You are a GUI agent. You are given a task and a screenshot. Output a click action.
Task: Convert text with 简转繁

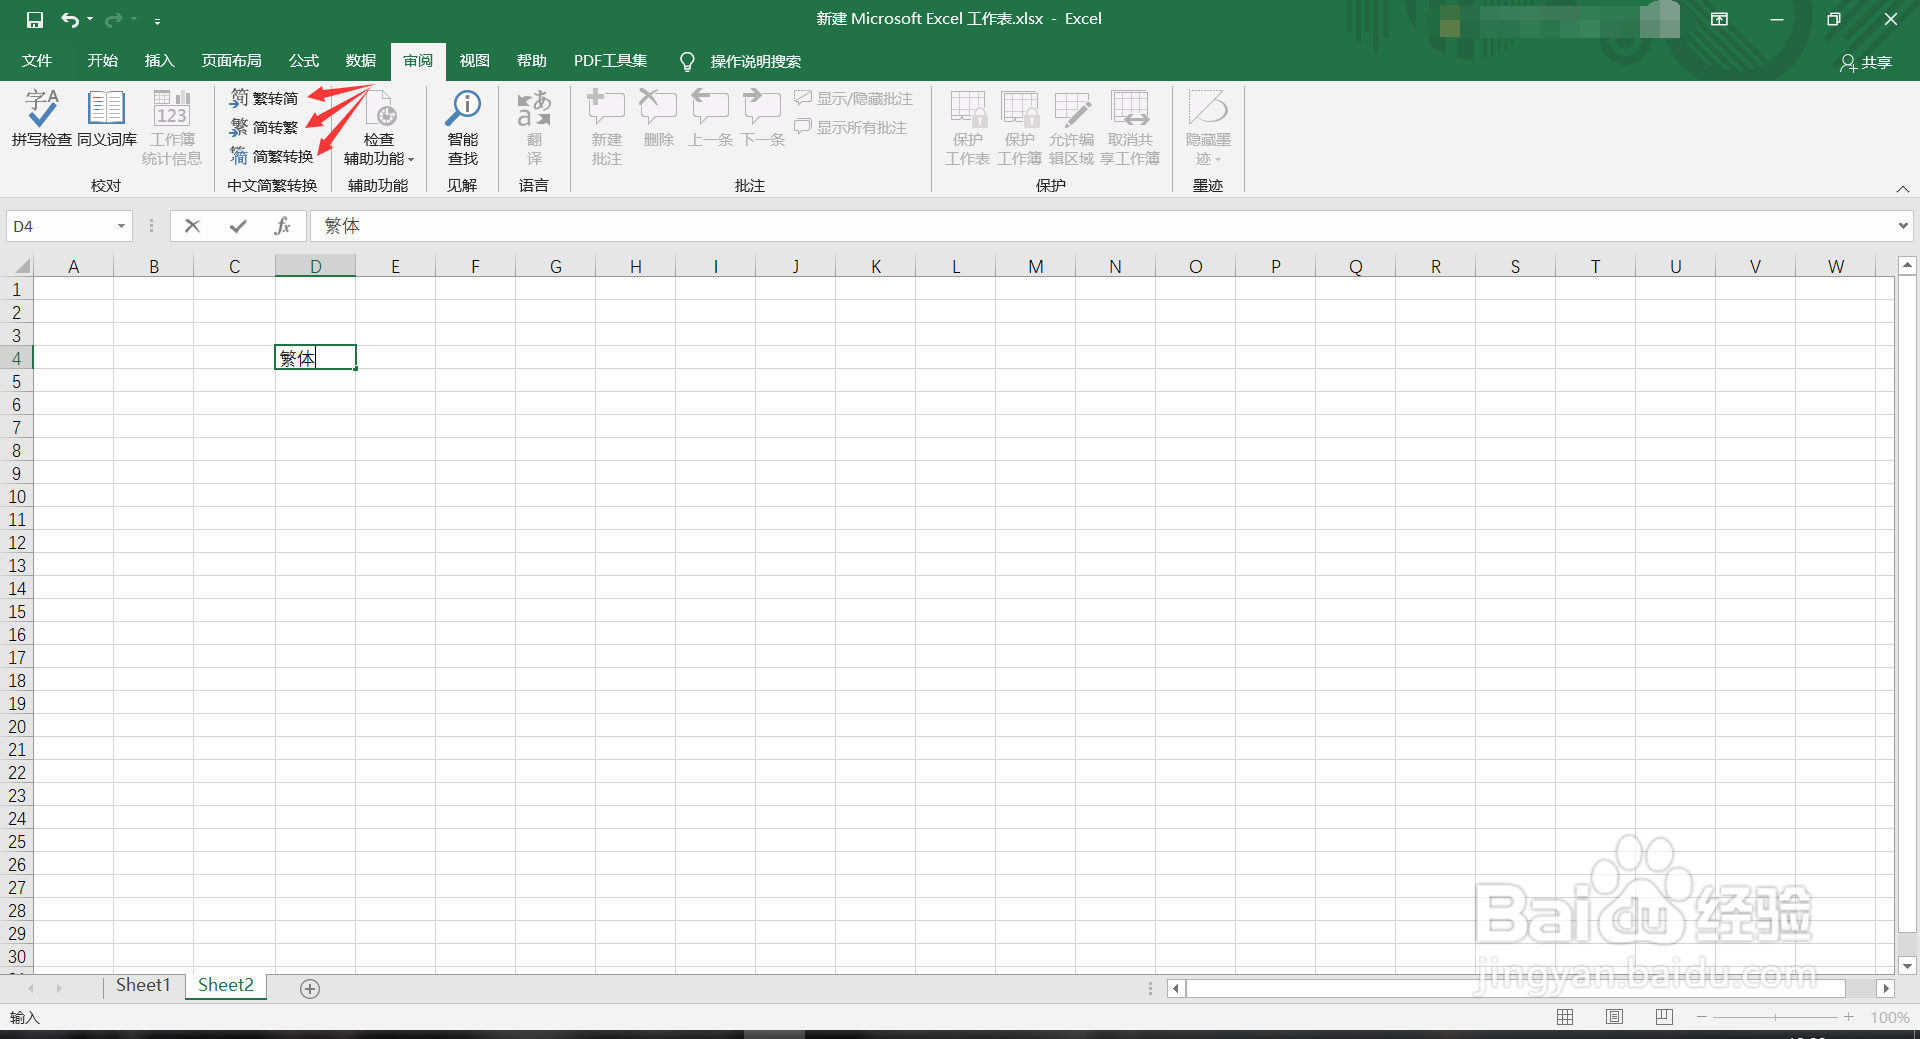[x=264, y=127]
